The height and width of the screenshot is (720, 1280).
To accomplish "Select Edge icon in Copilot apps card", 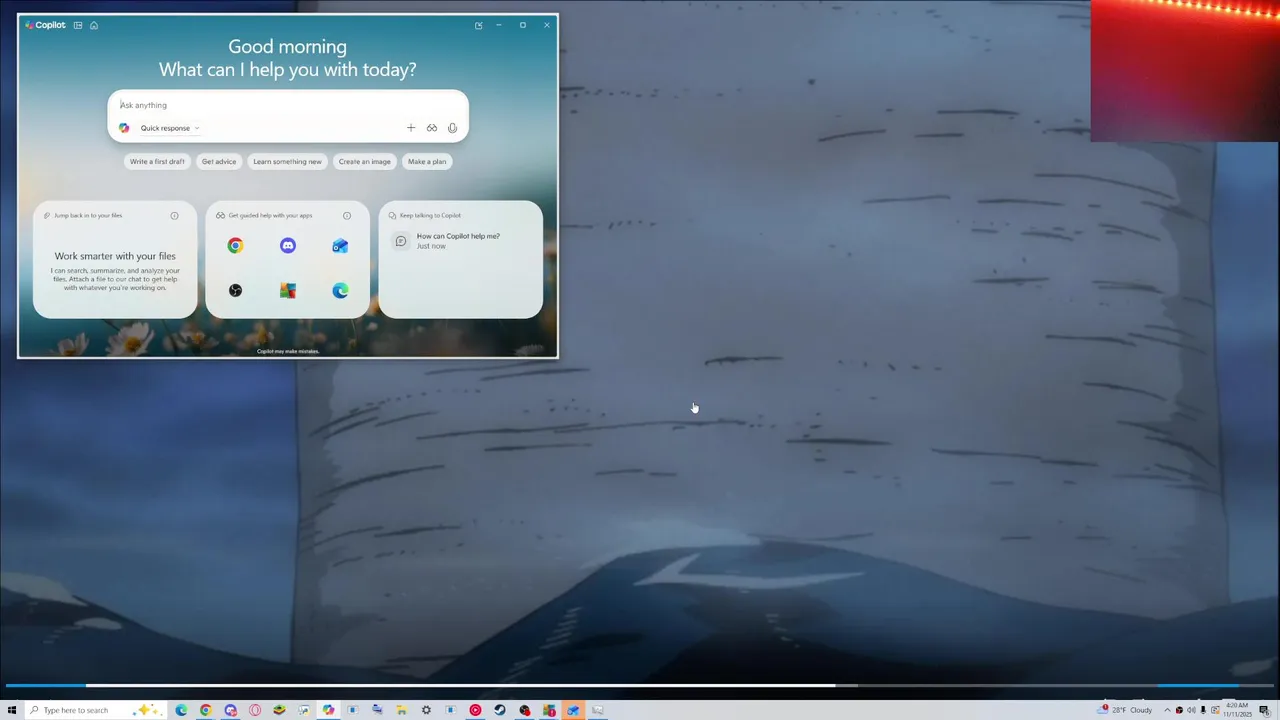I will coord(340,291).
